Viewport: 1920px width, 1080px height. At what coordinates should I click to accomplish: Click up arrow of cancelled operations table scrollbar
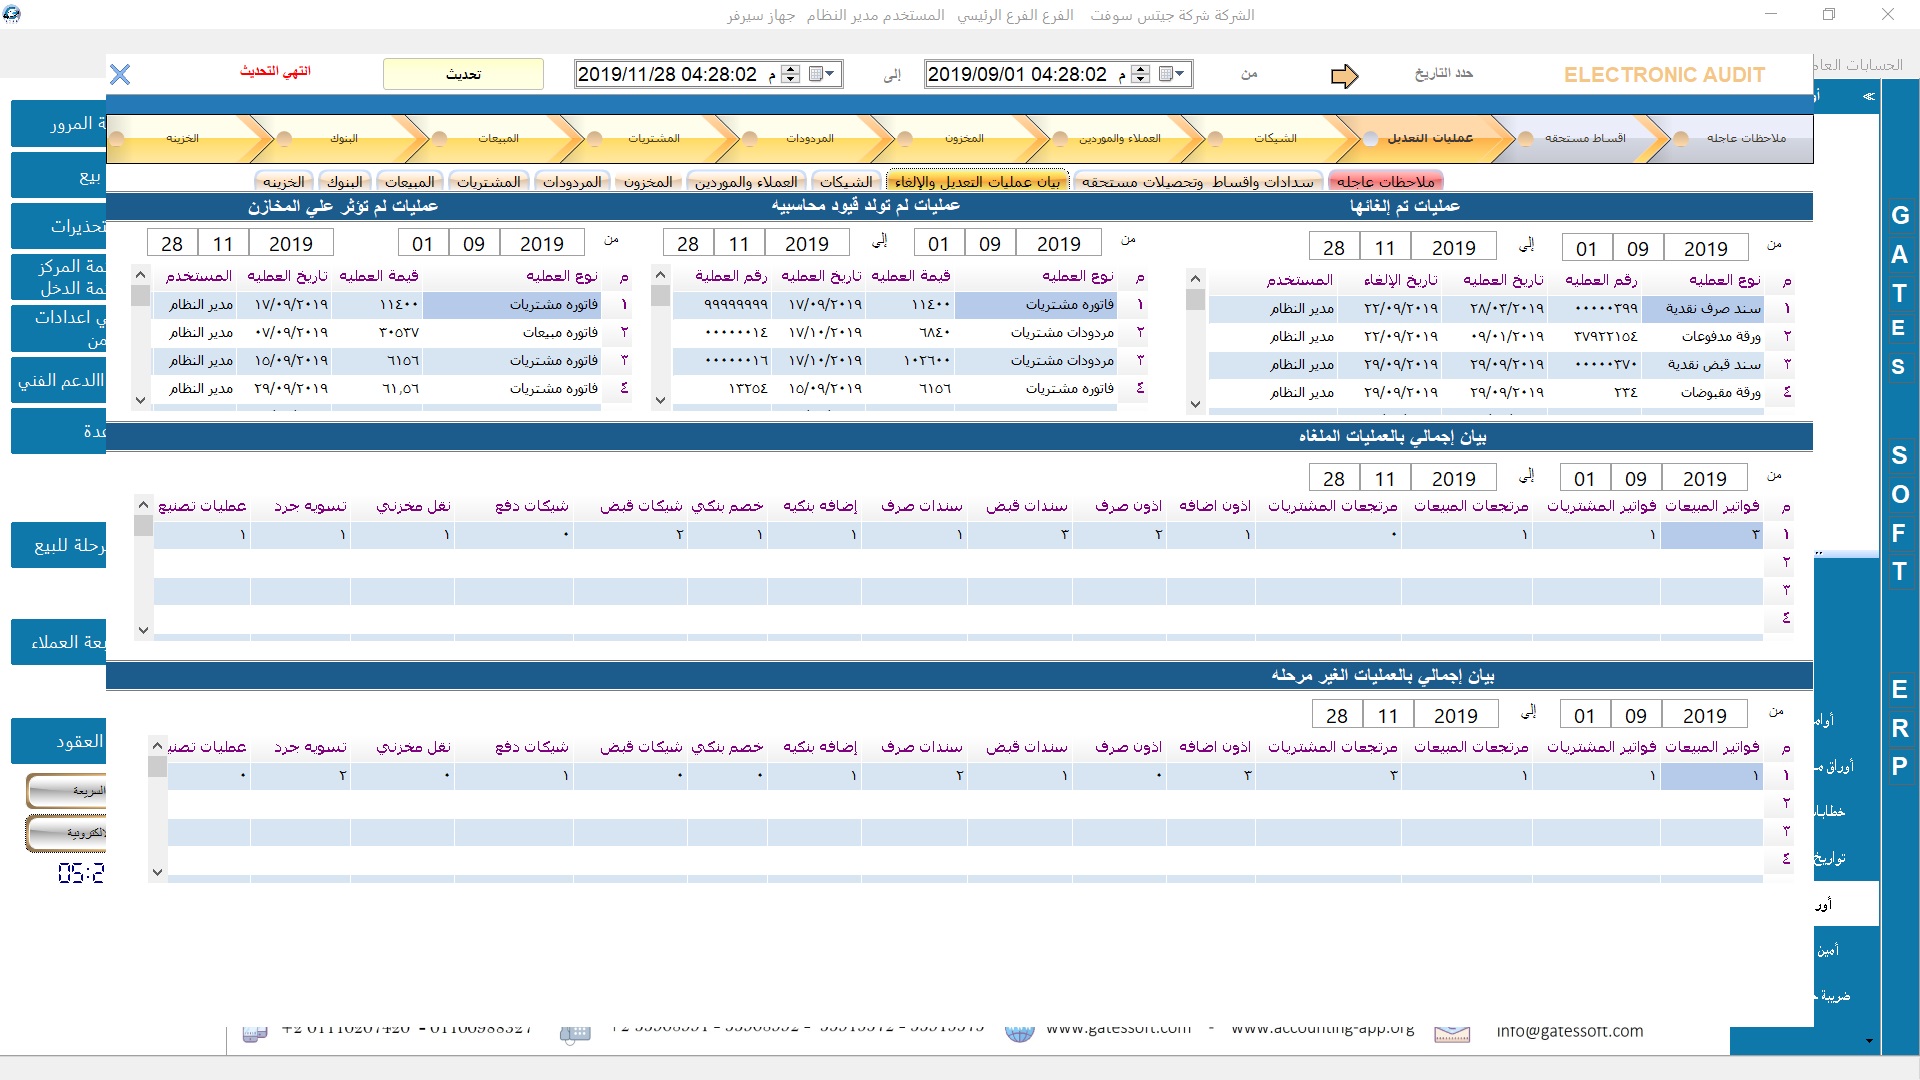tap(1195, 278)
